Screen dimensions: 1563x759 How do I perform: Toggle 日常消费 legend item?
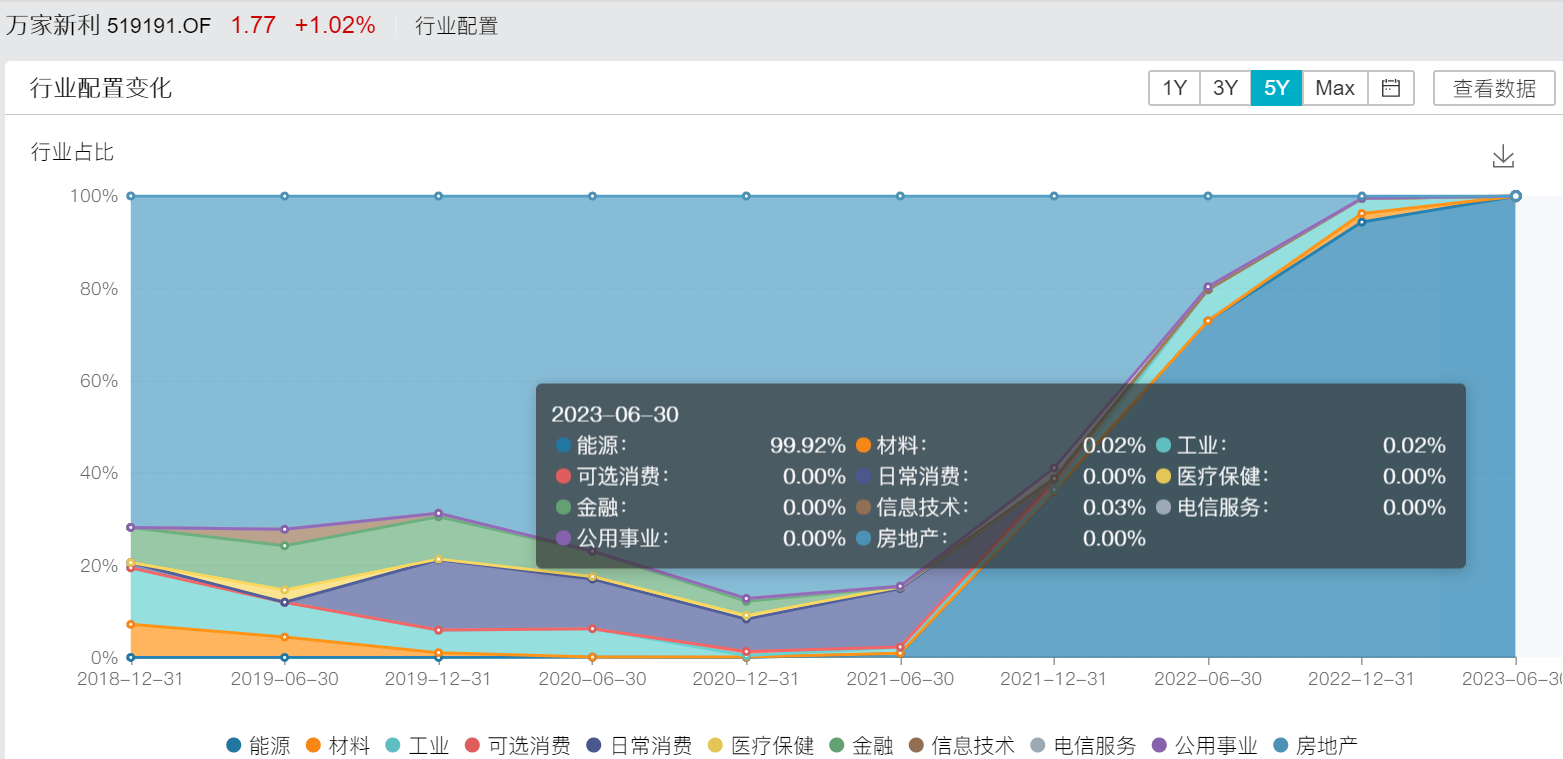pyautogui.click(x=639, y=745)
